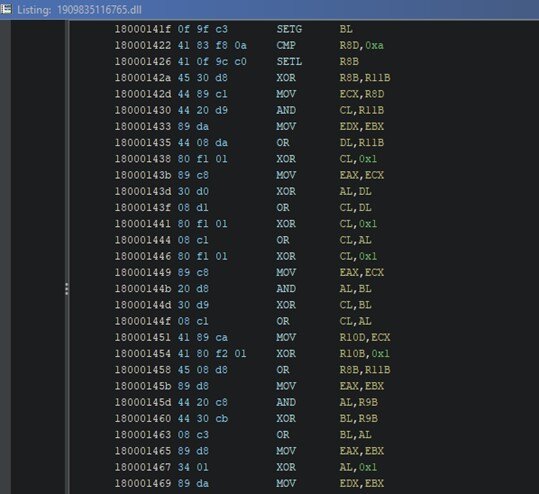Click the R10D,ECX operand at 180001451
539x494 pixels.
click(365, 337)
